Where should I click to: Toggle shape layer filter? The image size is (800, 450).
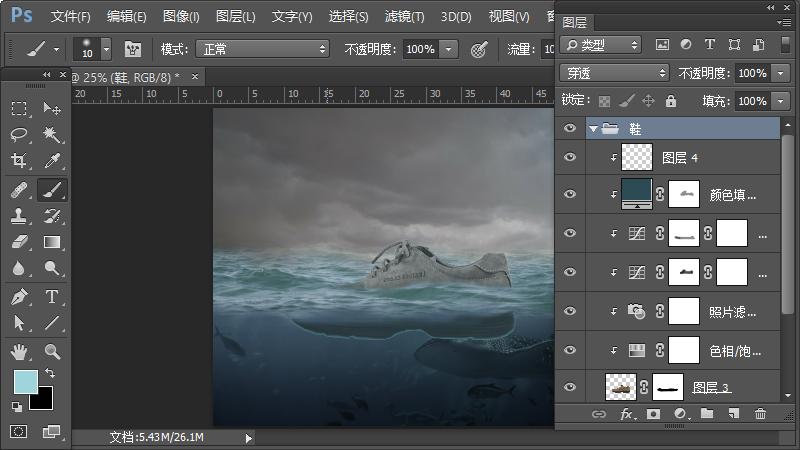(x=734, y=45)
